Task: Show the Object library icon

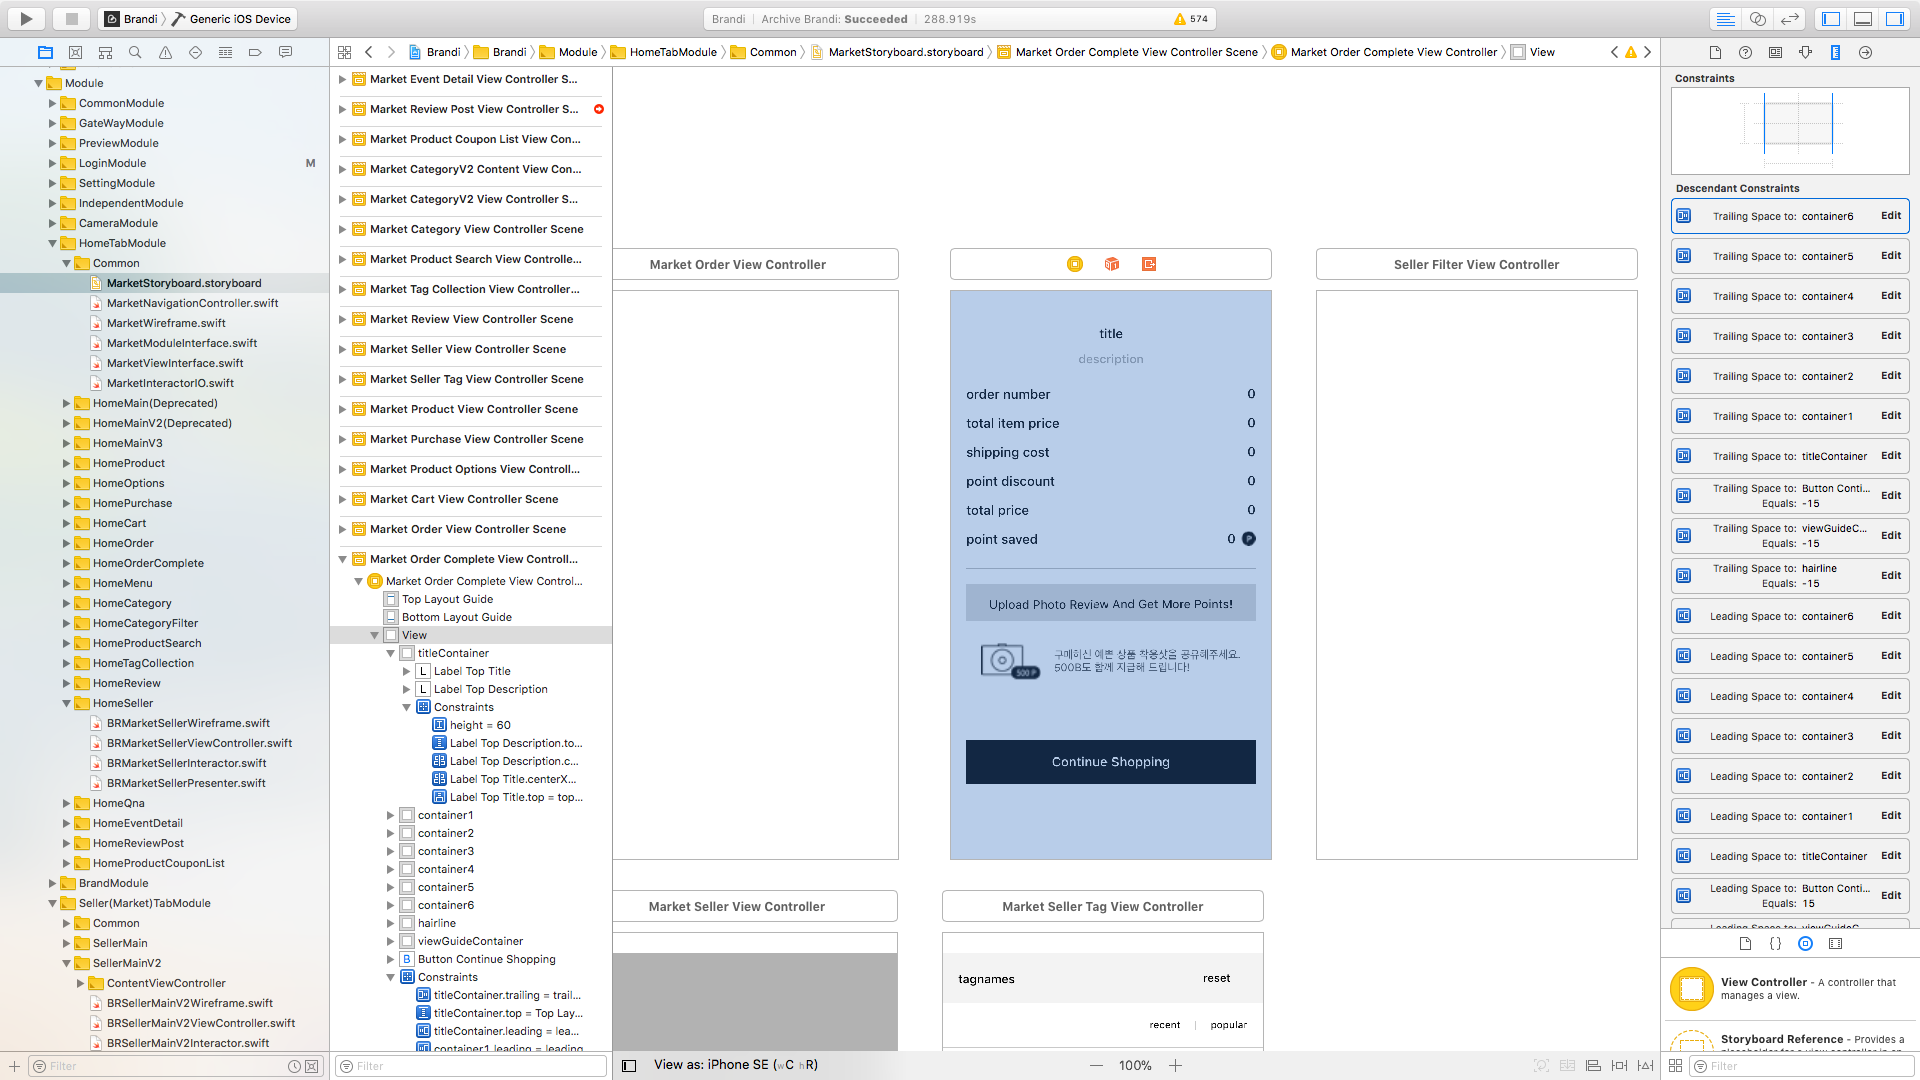Action: tap(1805, 943)
